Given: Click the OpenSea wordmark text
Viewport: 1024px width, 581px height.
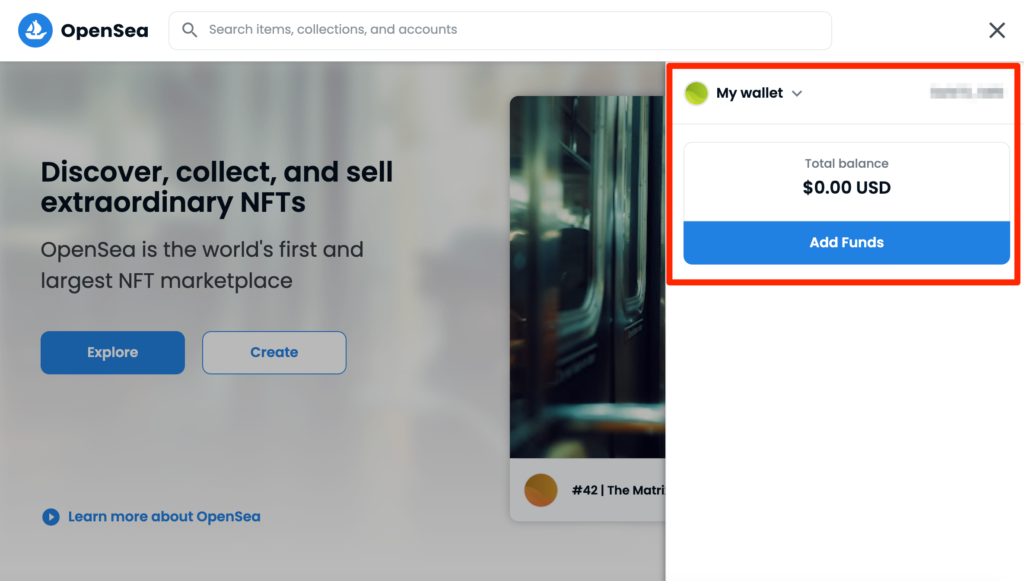Looking at the screenshot, I should click(x=104, y=31).
